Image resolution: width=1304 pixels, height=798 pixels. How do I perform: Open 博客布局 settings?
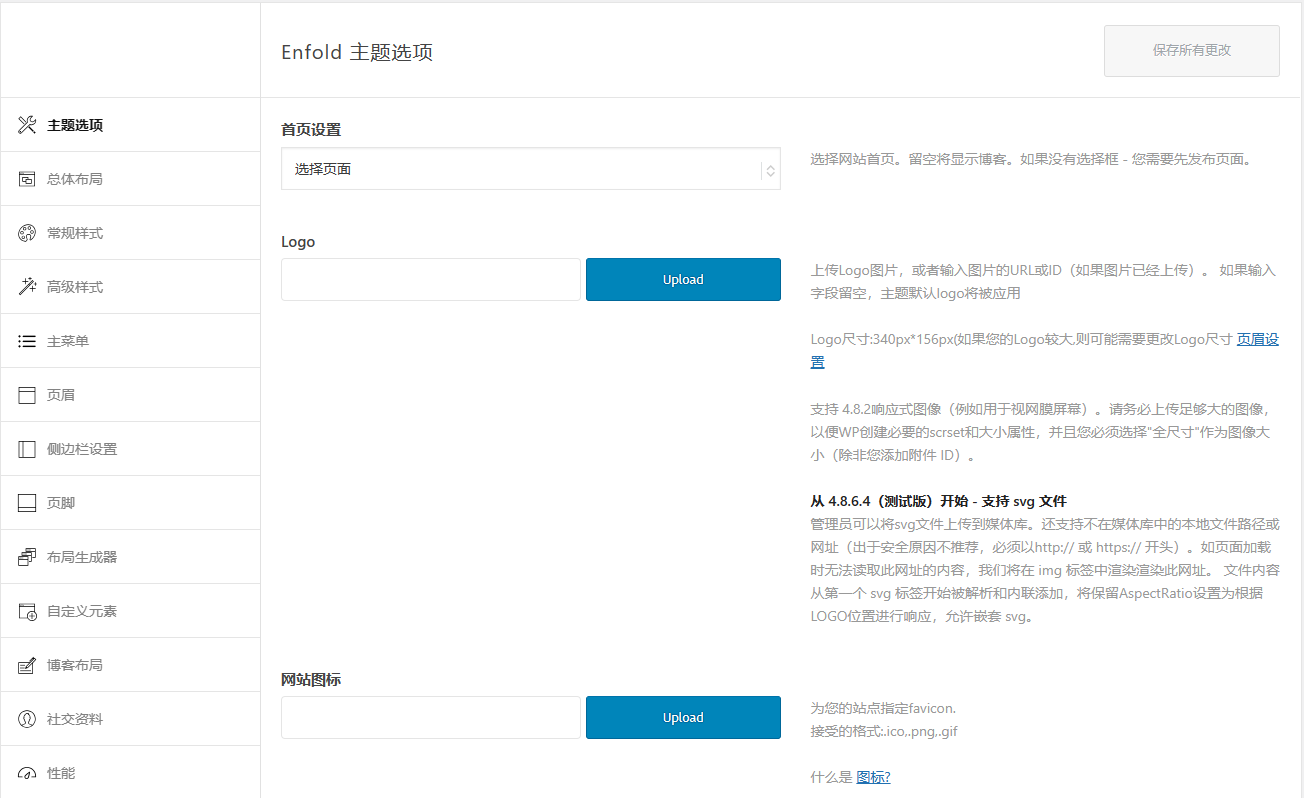click(x=130, y=665)
